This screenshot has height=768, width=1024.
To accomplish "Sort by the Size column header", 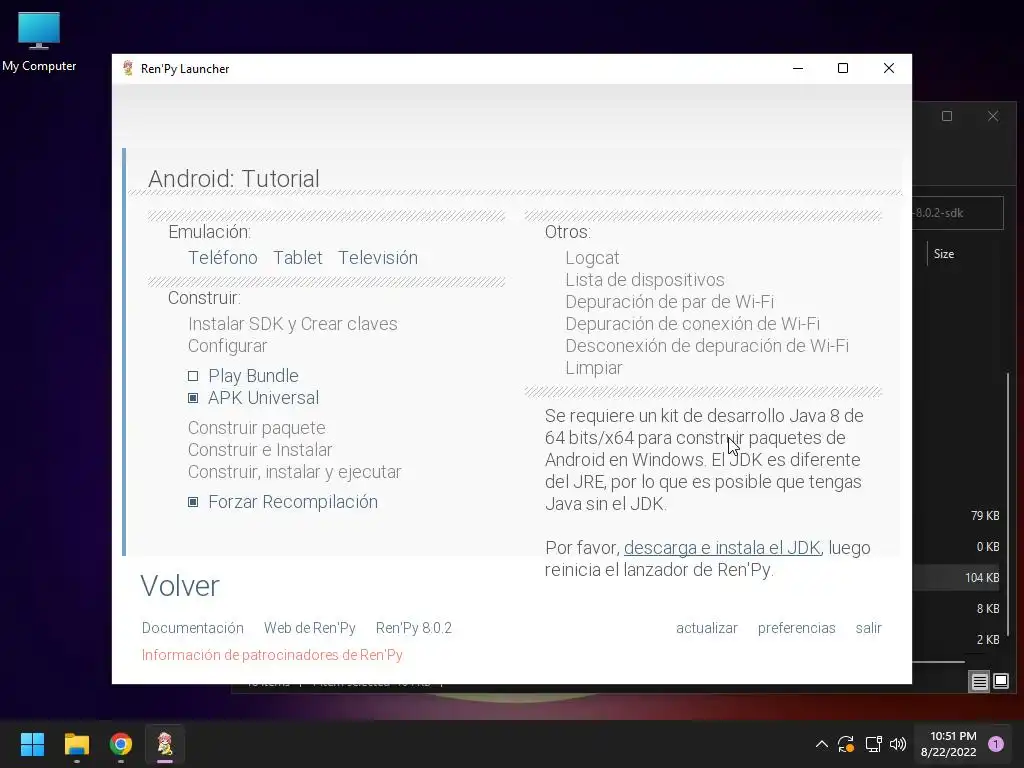I will pos(944,254).
